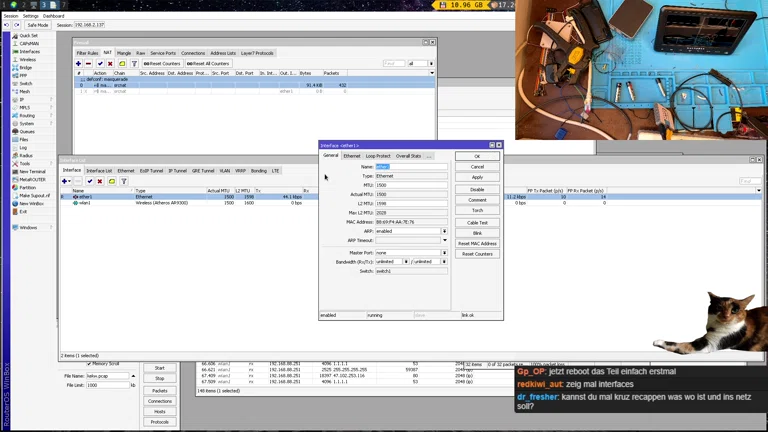This screenshot has height=432, width=768.
Task: Expand the ARP Timeout field arrow
Action: pos(443,240)
